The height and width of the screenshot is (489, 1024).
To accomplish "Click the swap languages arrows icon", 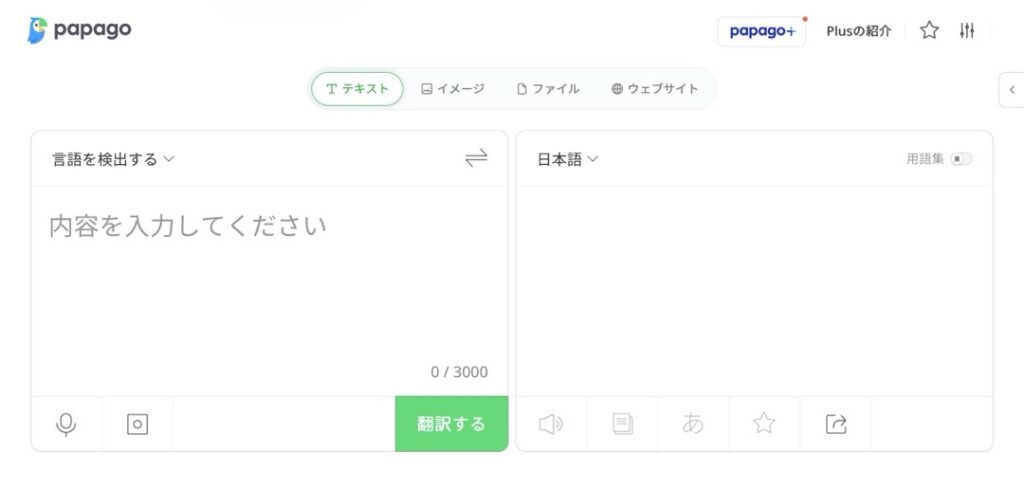I will (476, 158).
